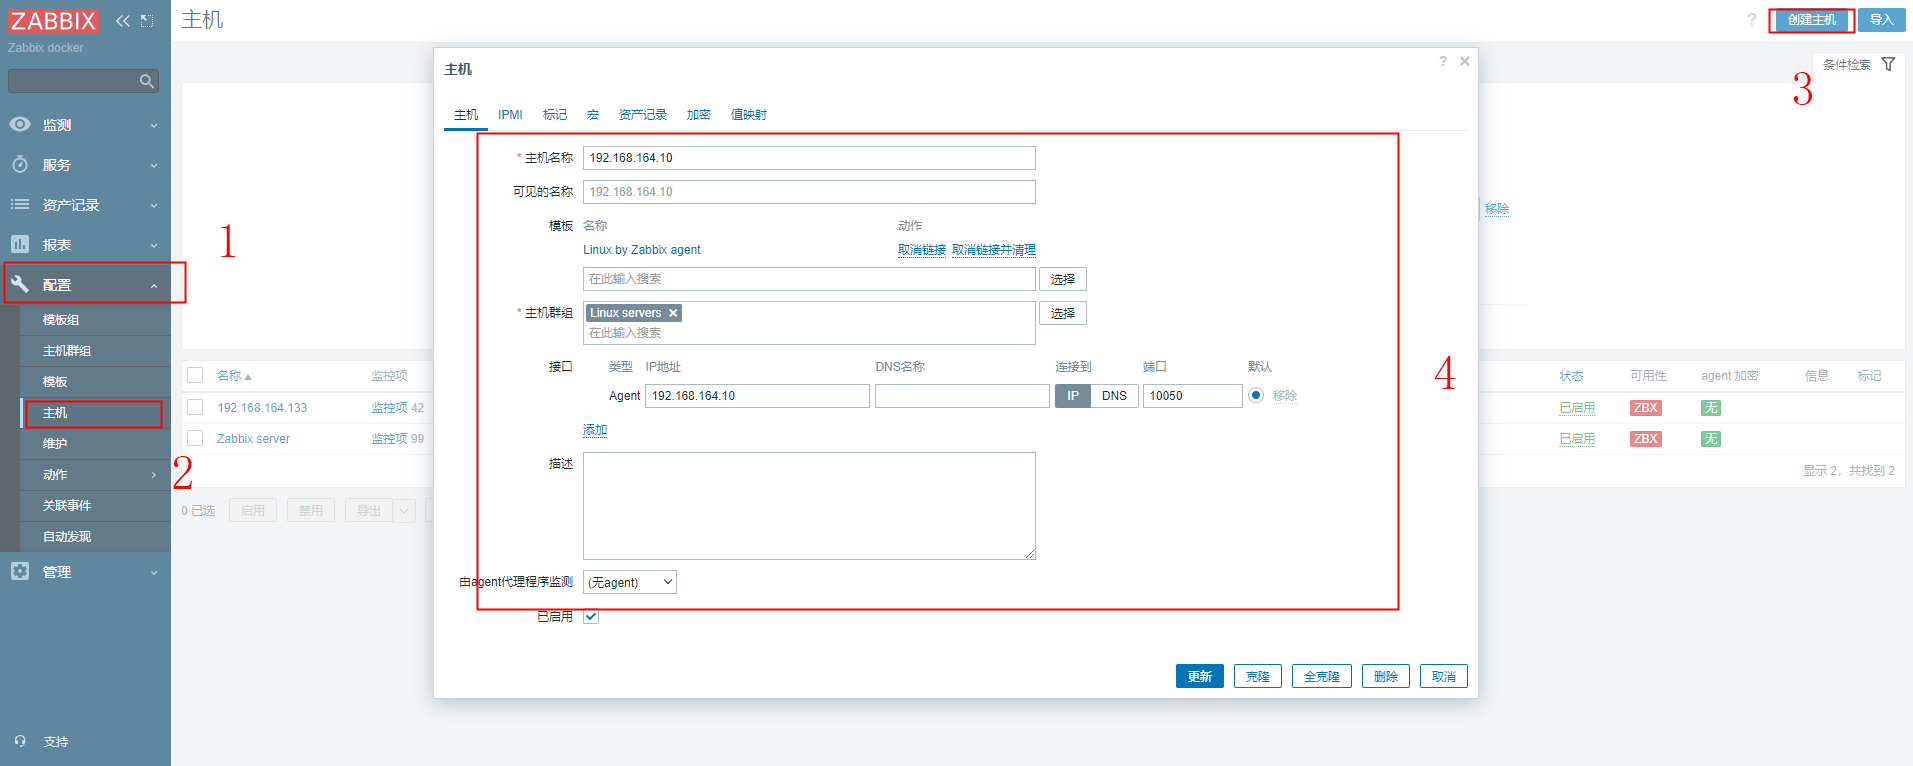
Task: Switch interface connection to IP
Action: (x=1073, y=396)
